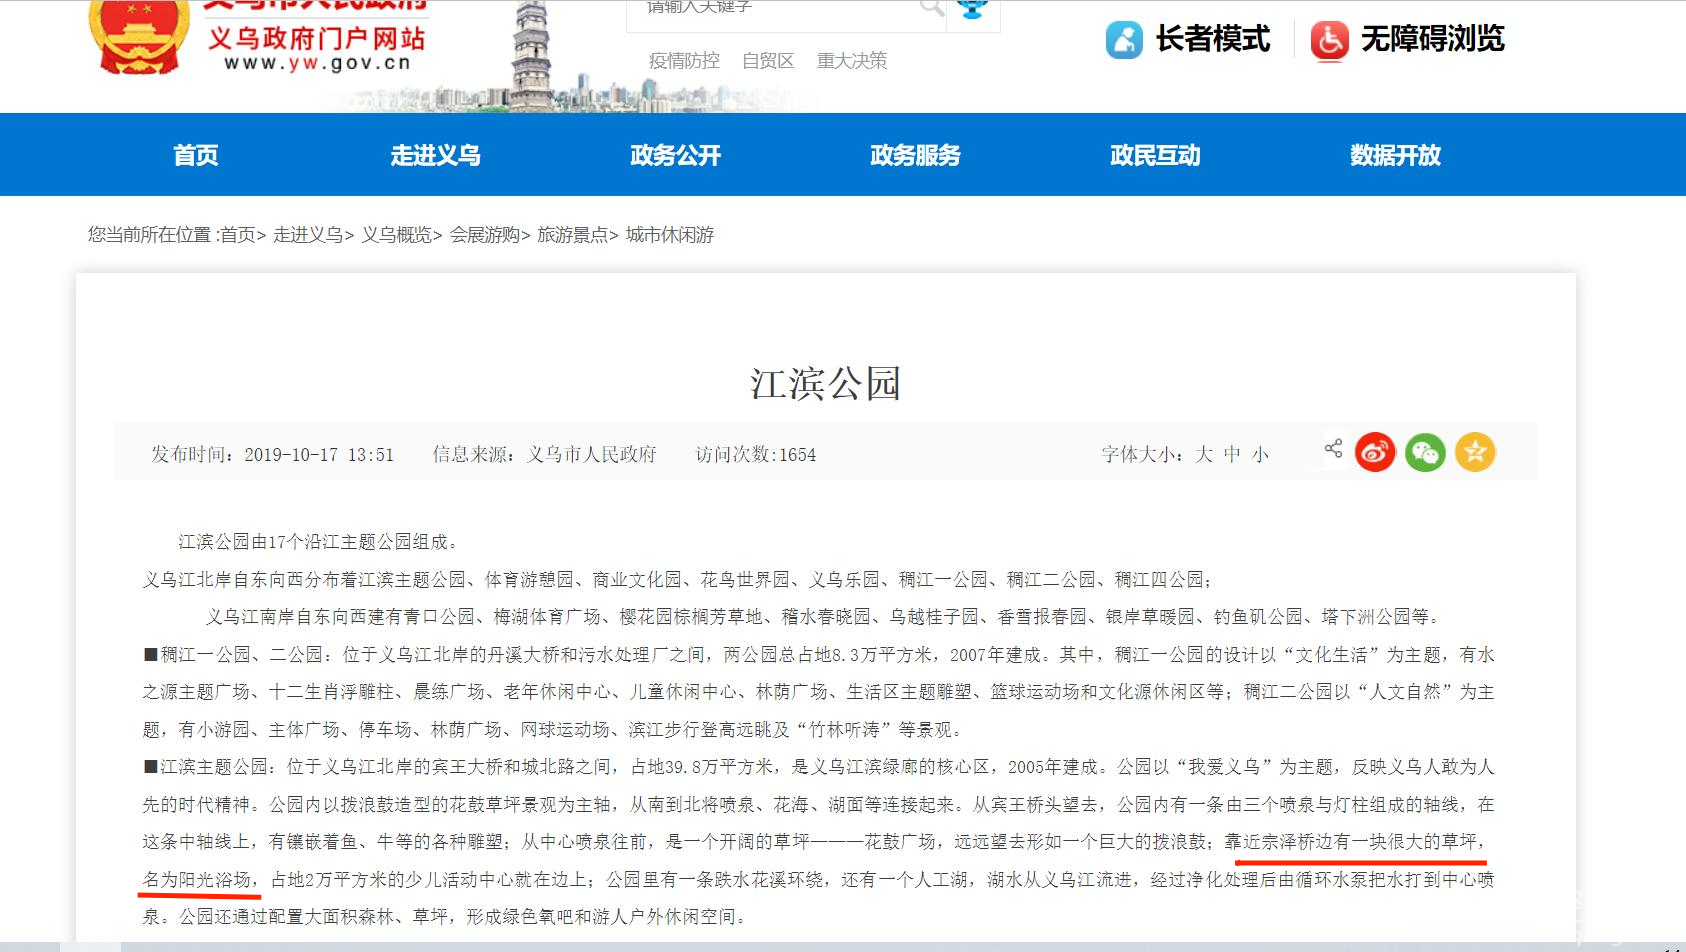The width and height of the screenshot is (1686, 952).
Task: Open the 首页 navigation tab
Action: coord(195,155)
